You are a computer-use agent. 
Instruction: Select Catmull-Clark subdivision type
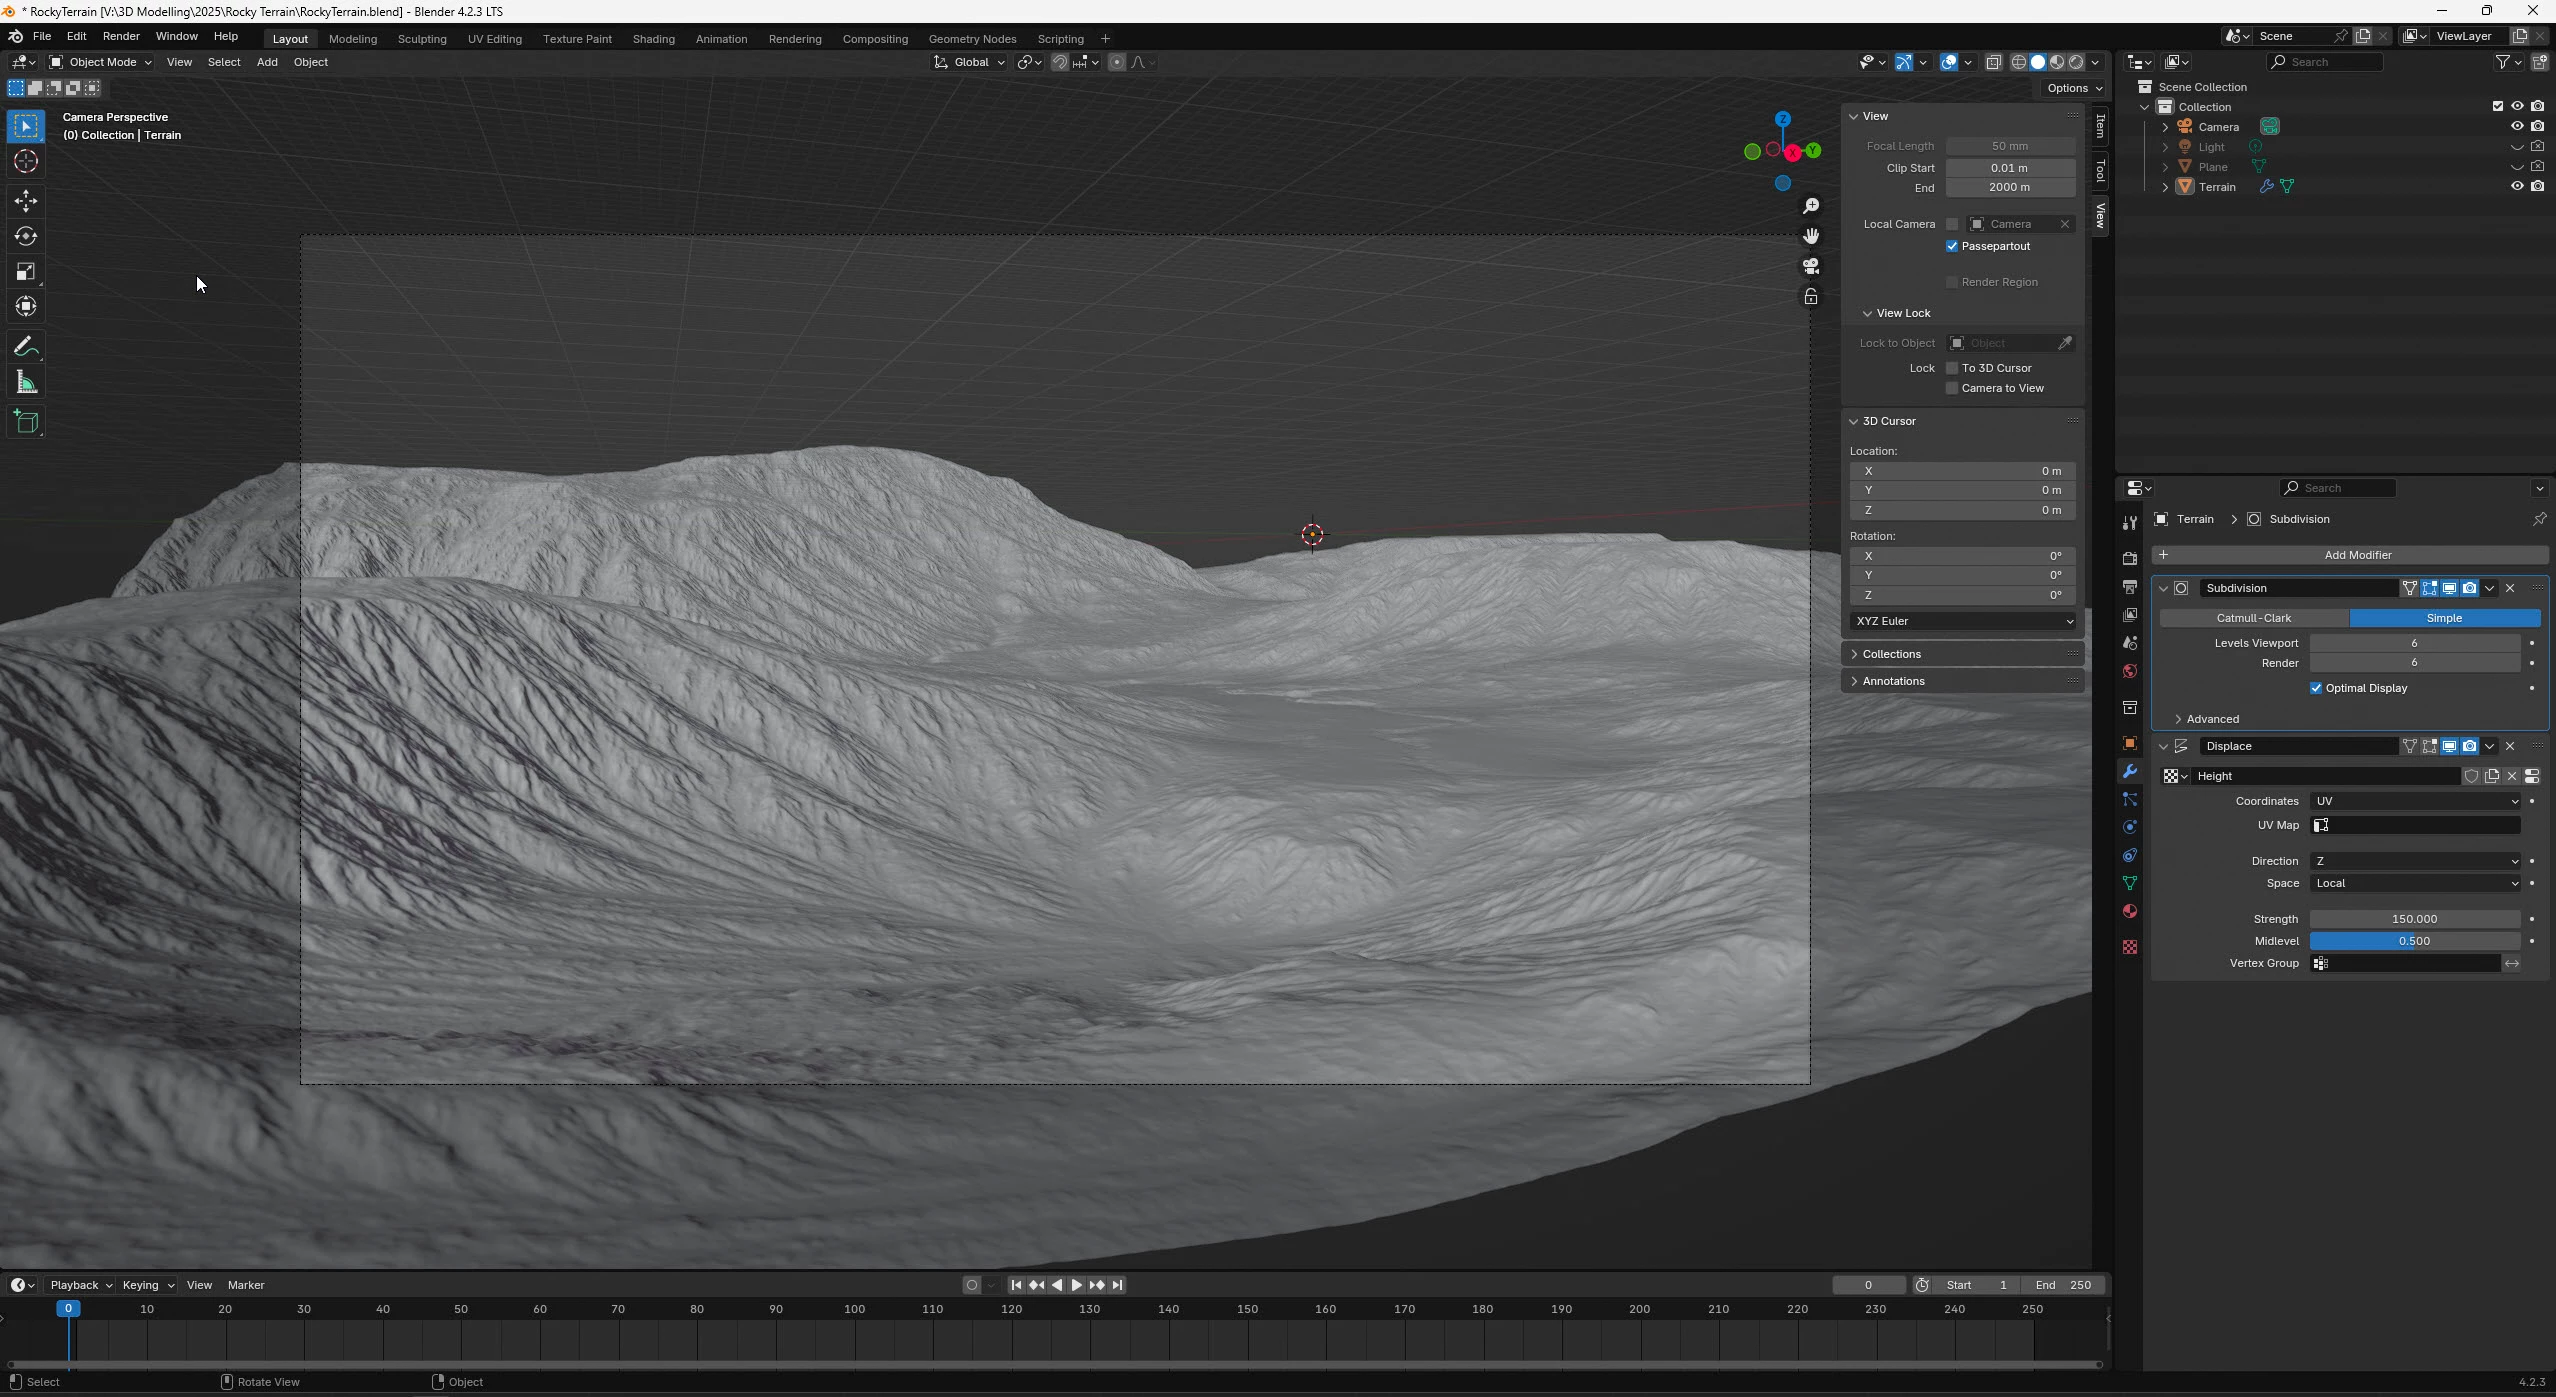tap(2253, 618)
